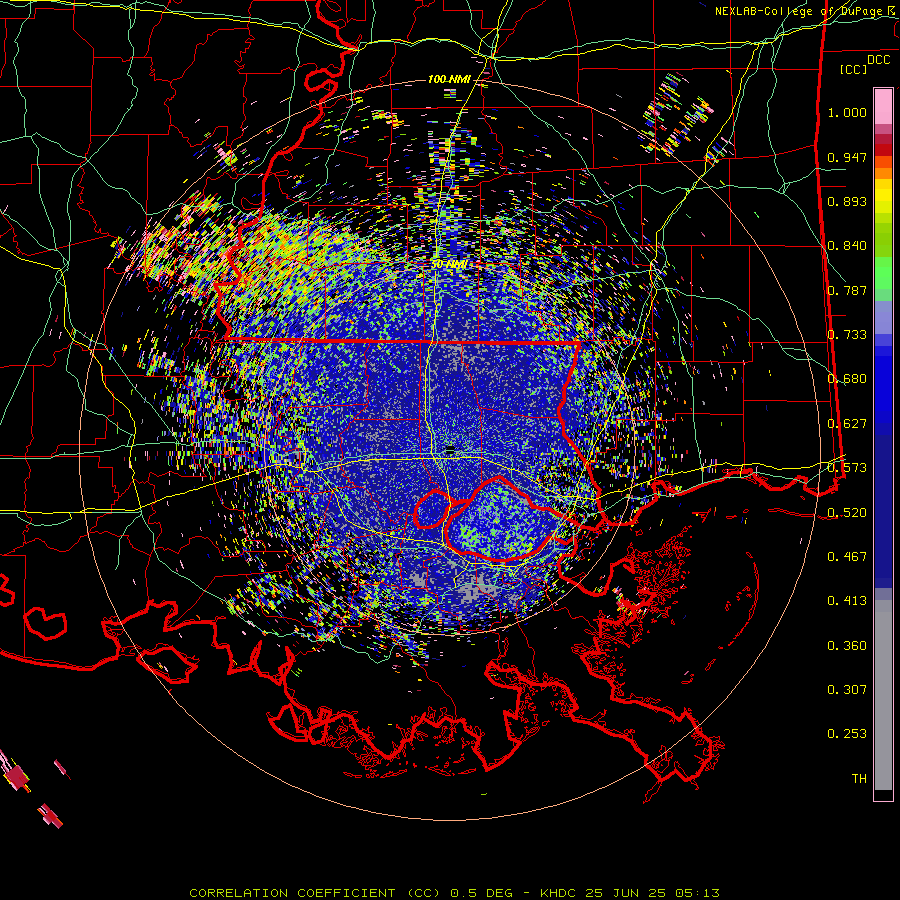The width and height of the screenshot is (900, 900).
Task: Pick the bright green color bar segment
Action: point(883,273)
